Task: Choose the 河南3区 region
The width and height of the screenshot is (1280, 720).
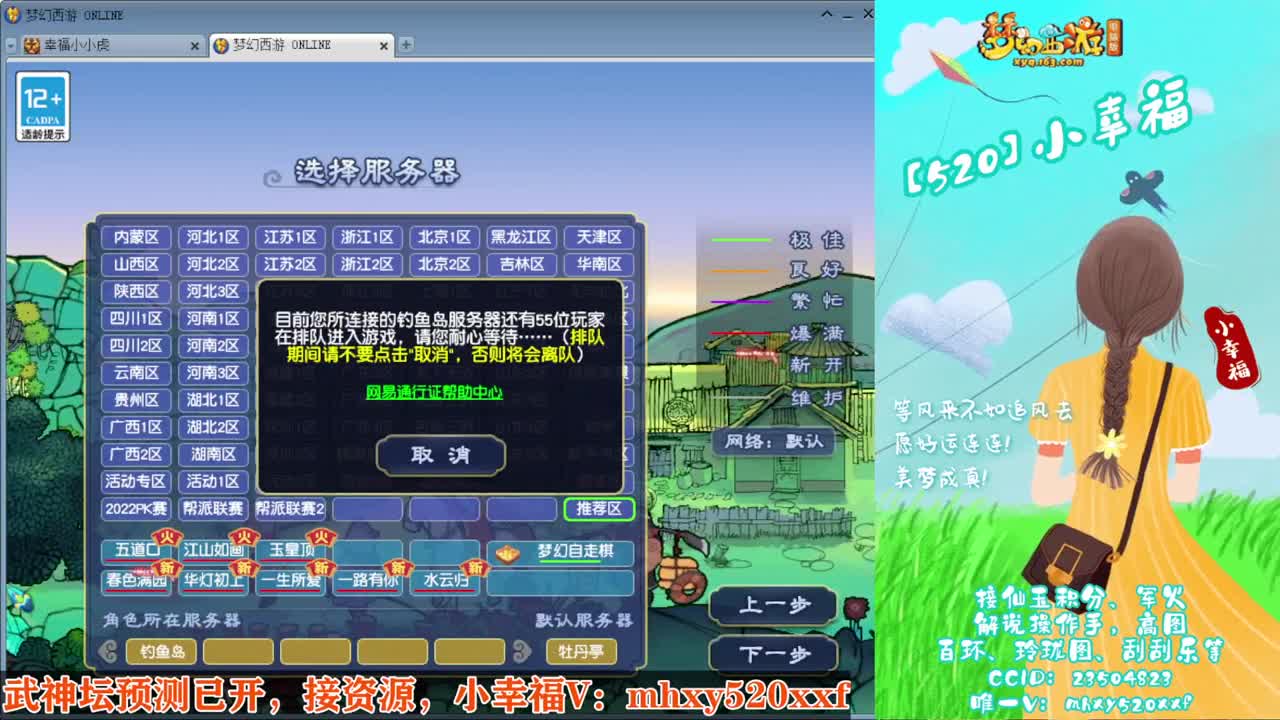Action: [x=213, y=372]
